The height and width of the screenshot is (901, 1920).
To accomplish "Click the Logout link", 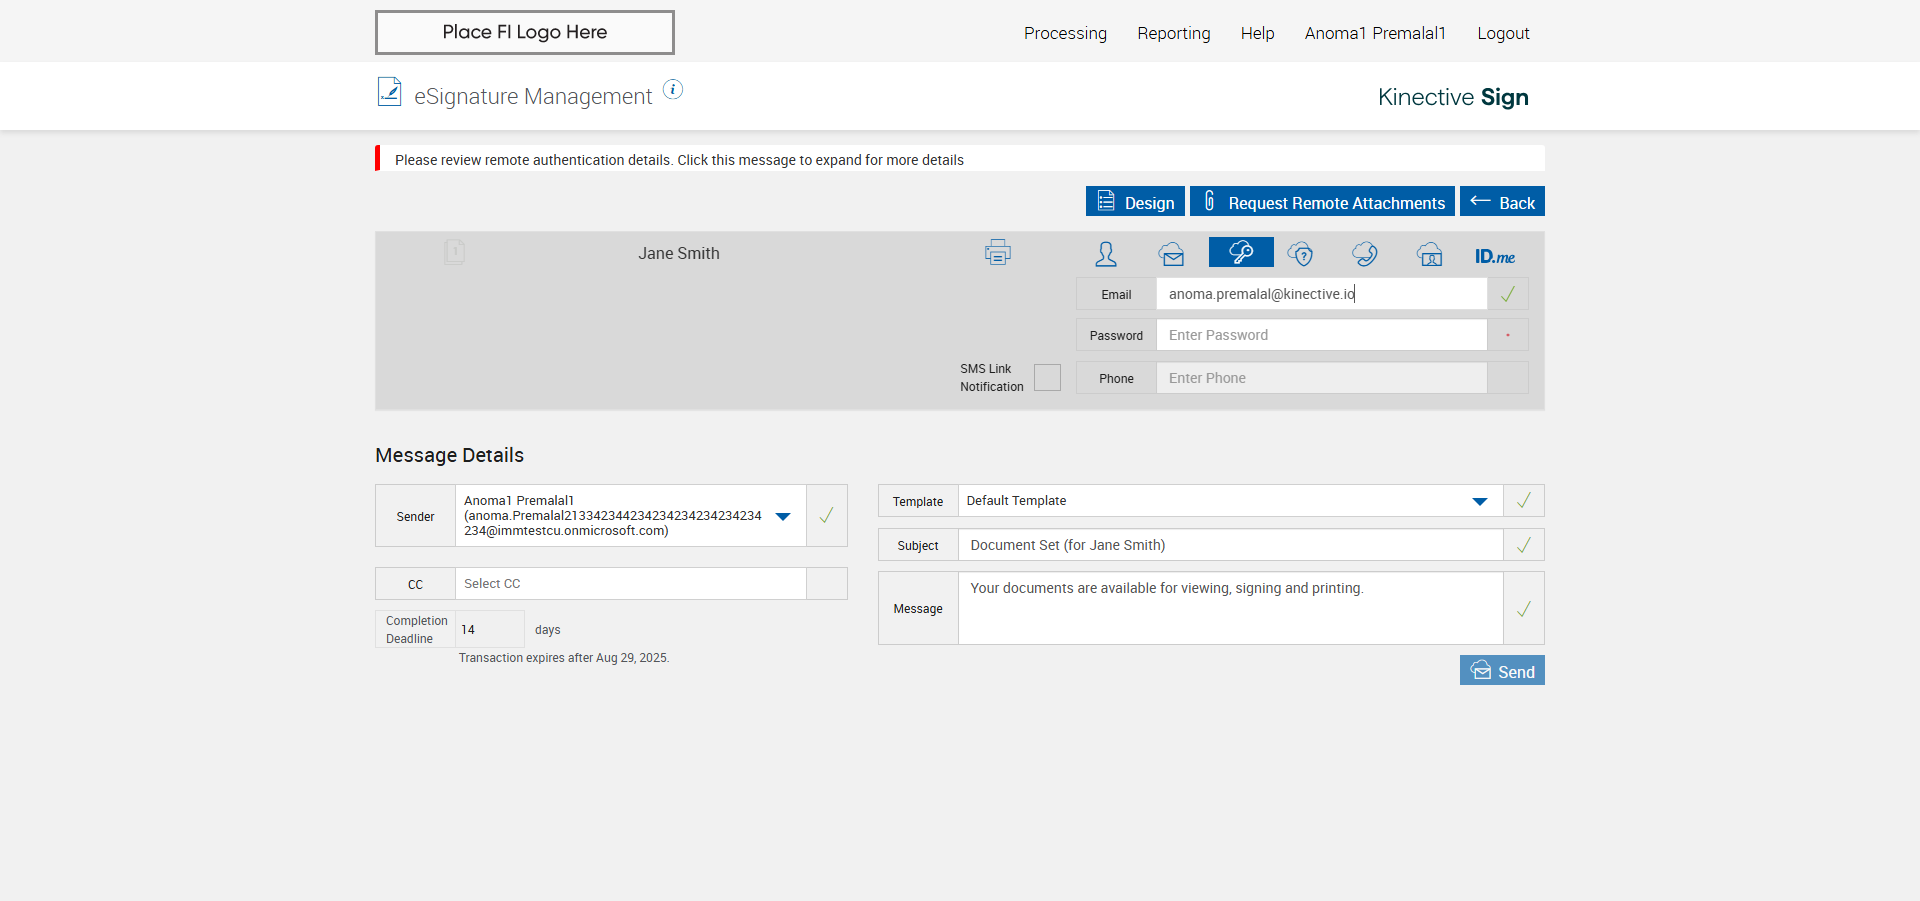I will 1504,33.
